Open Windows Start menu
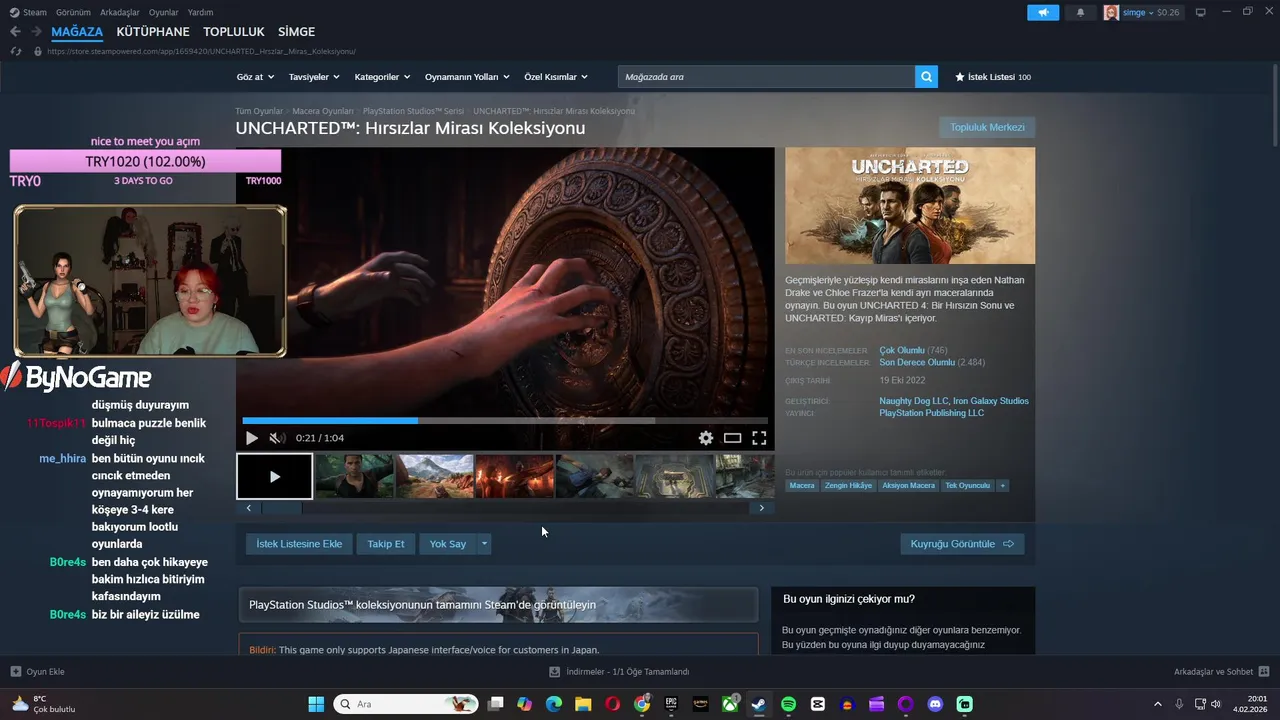Image resolution: width=1280 pixels, height=720 pixels. (316, 704)
